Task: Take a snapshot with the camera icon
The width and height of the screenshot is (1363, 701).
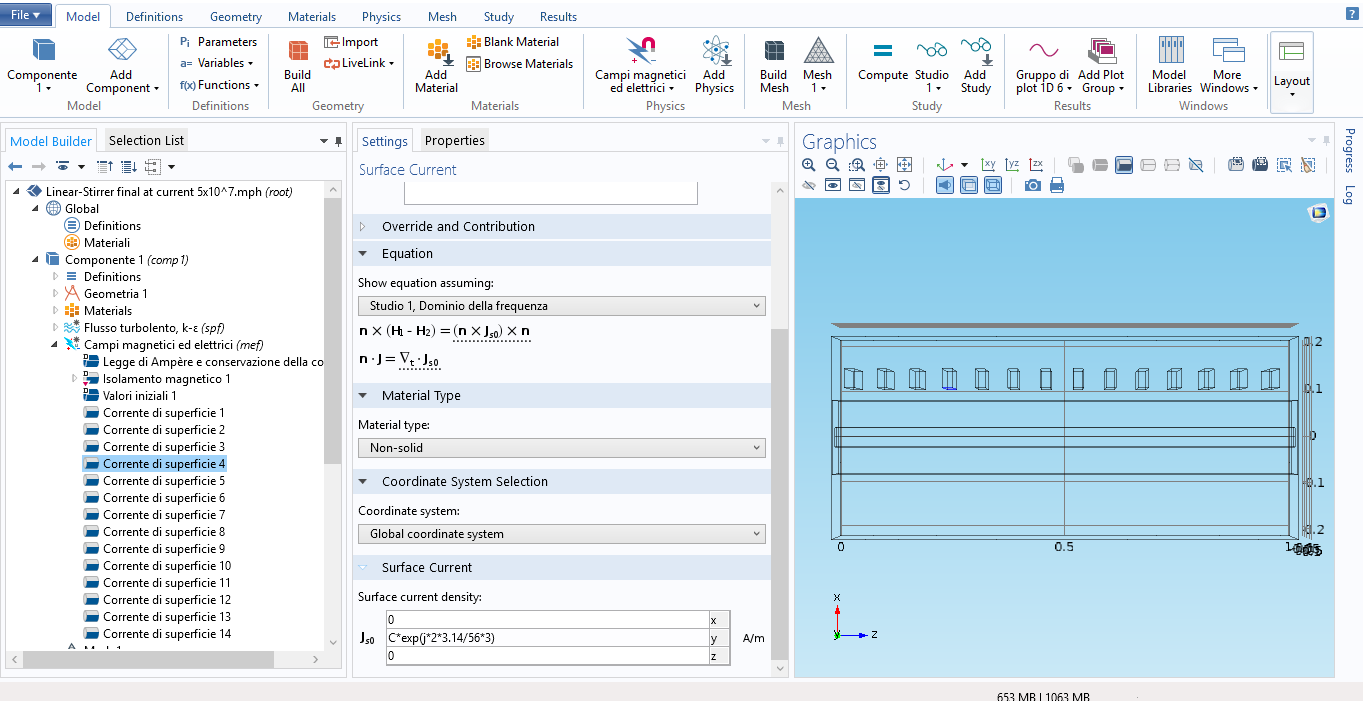Action: 1032,185
